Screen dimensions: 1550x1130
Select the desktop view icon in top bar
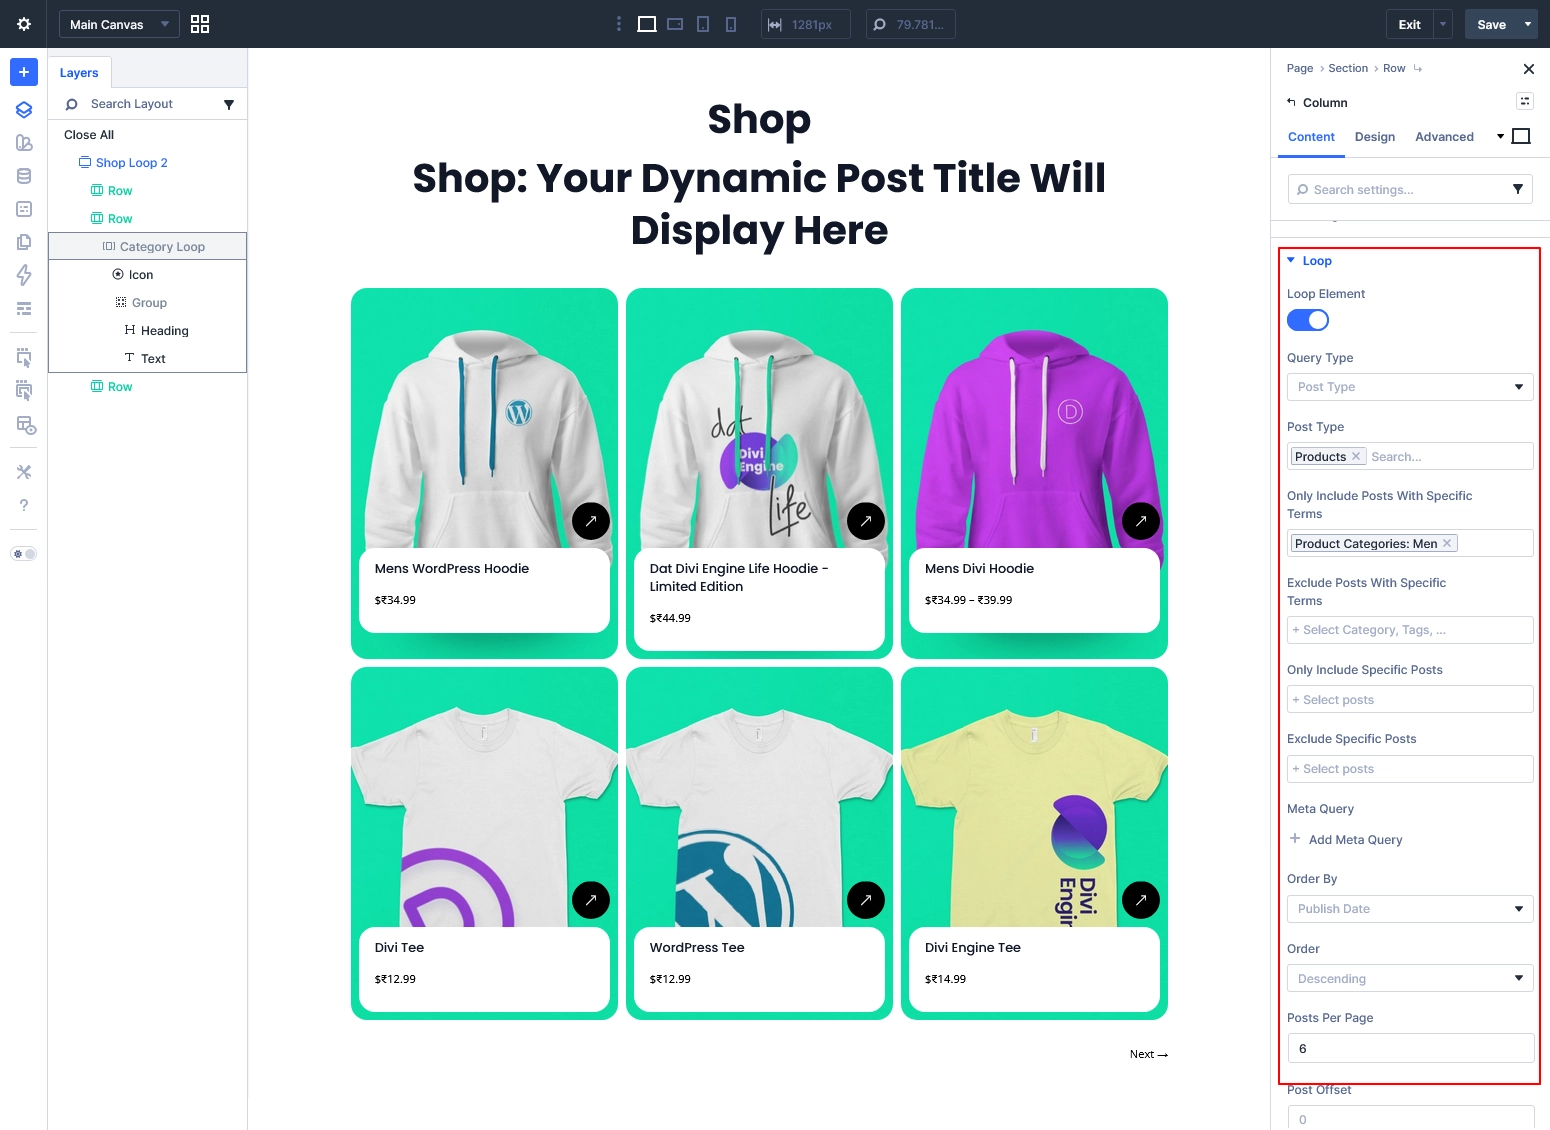647,24
